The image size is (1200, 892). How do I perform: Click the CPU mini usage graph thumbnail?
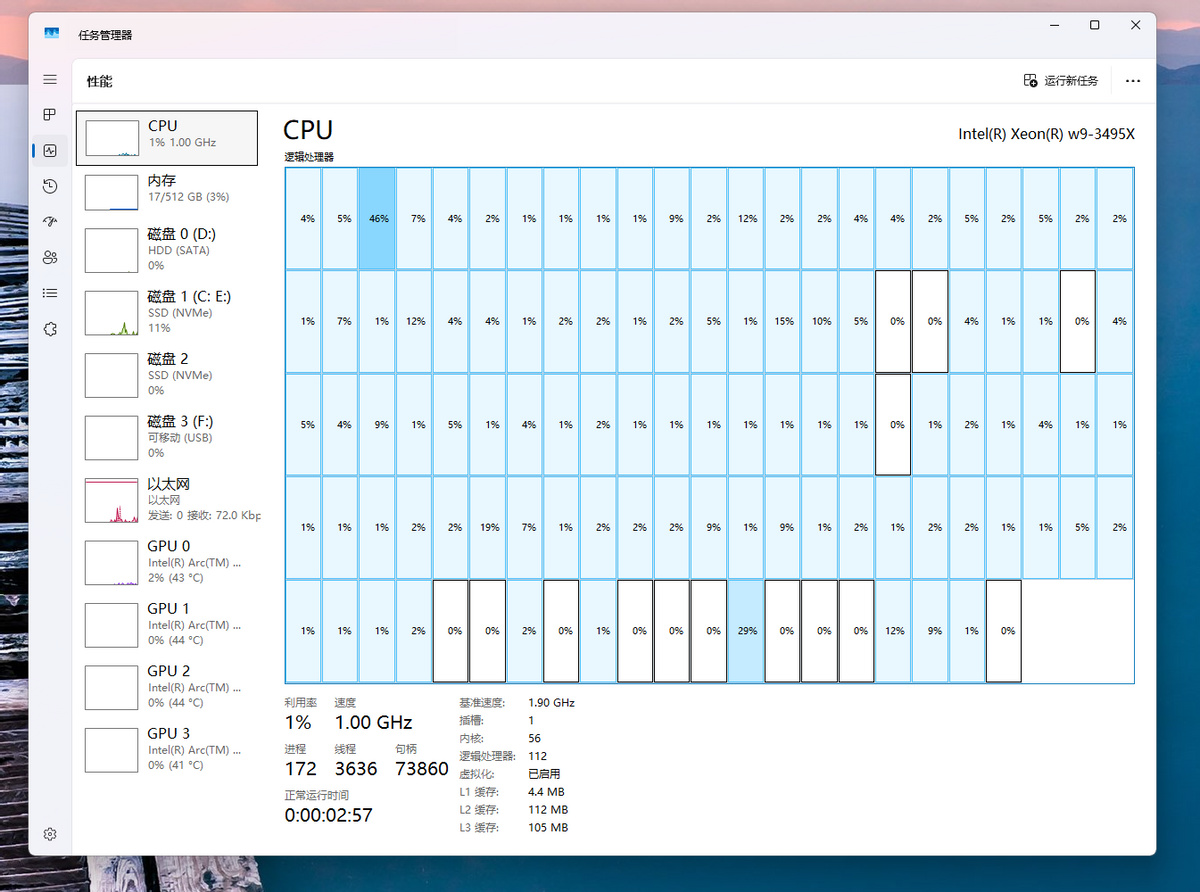pyautogui.click(x=111, y=138)
